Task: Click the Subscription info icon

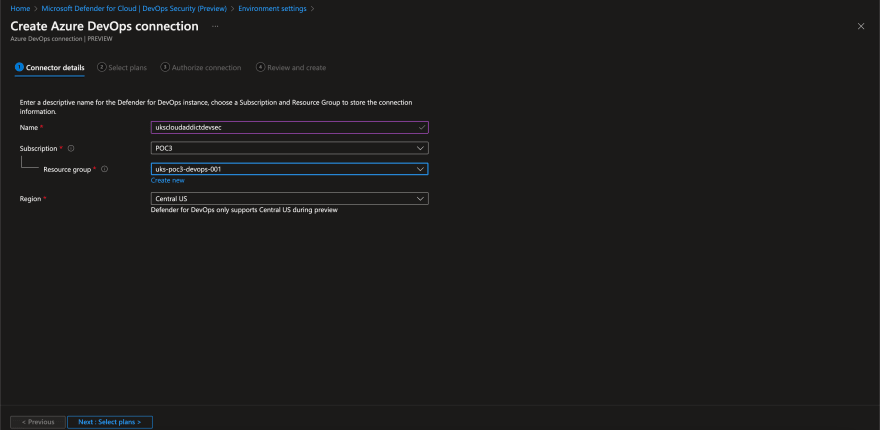Action: pyautogui.click(x=71, y=149)
